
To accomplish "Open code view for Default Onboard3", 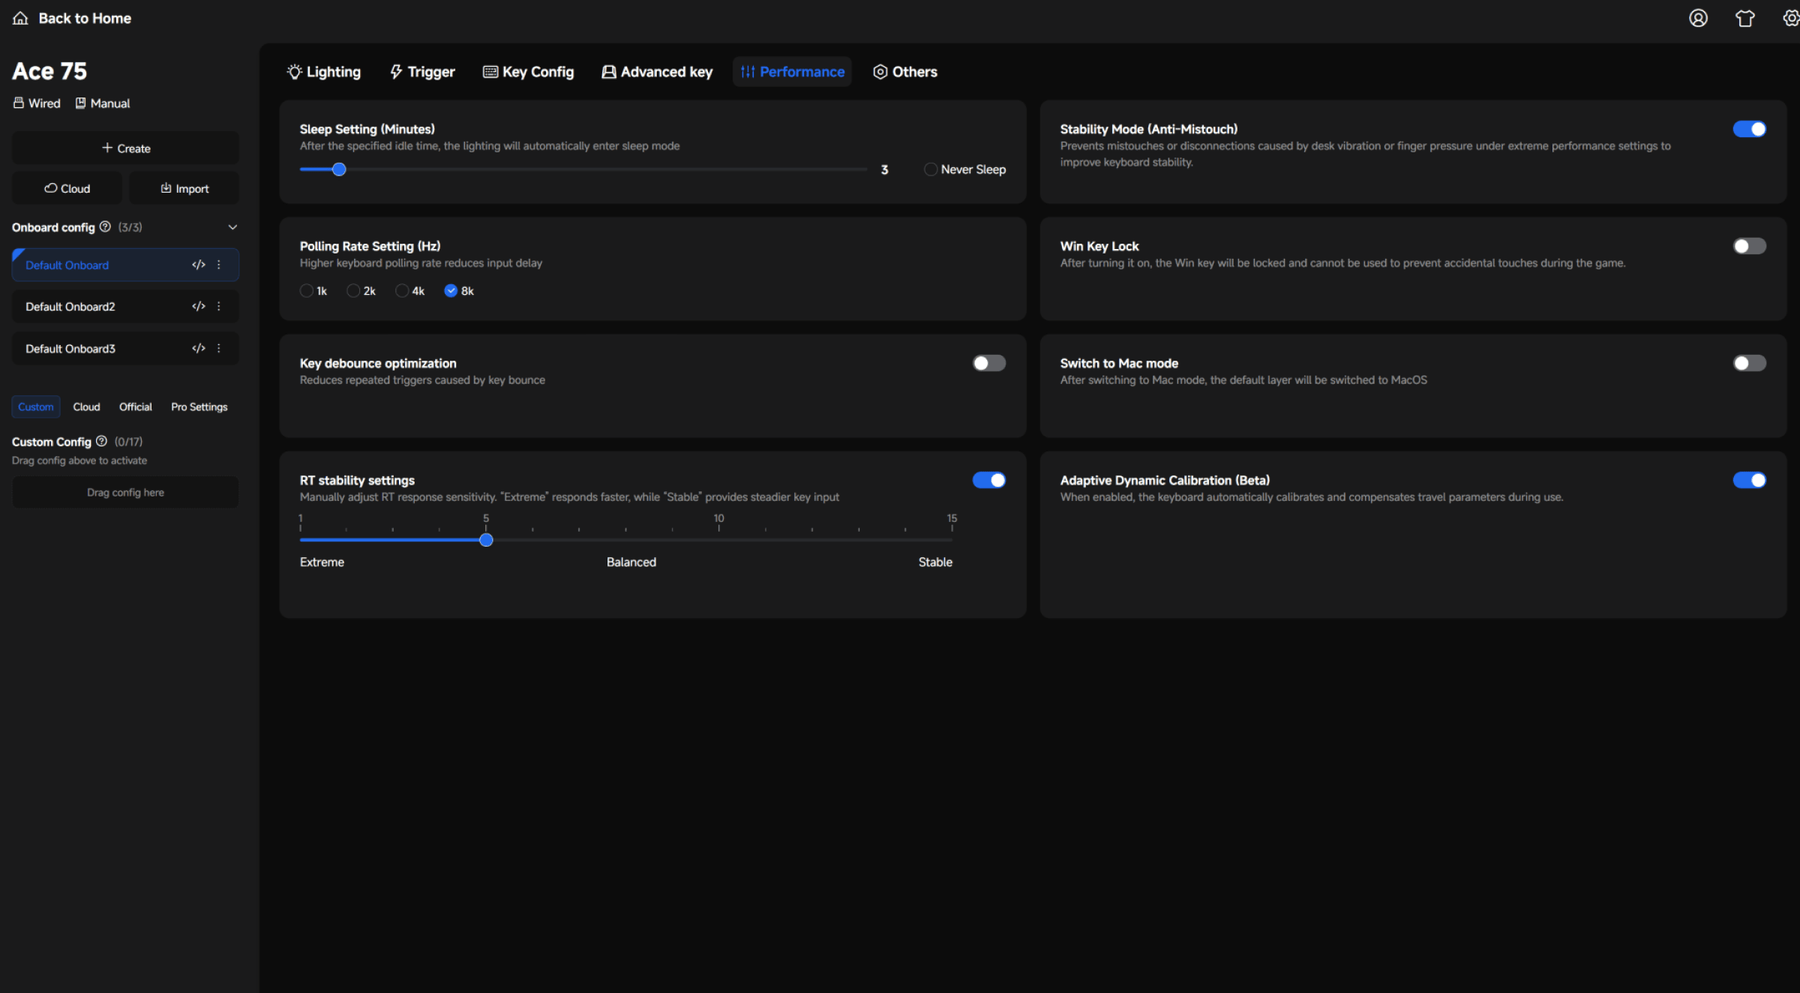I will [x=198, y=349].
